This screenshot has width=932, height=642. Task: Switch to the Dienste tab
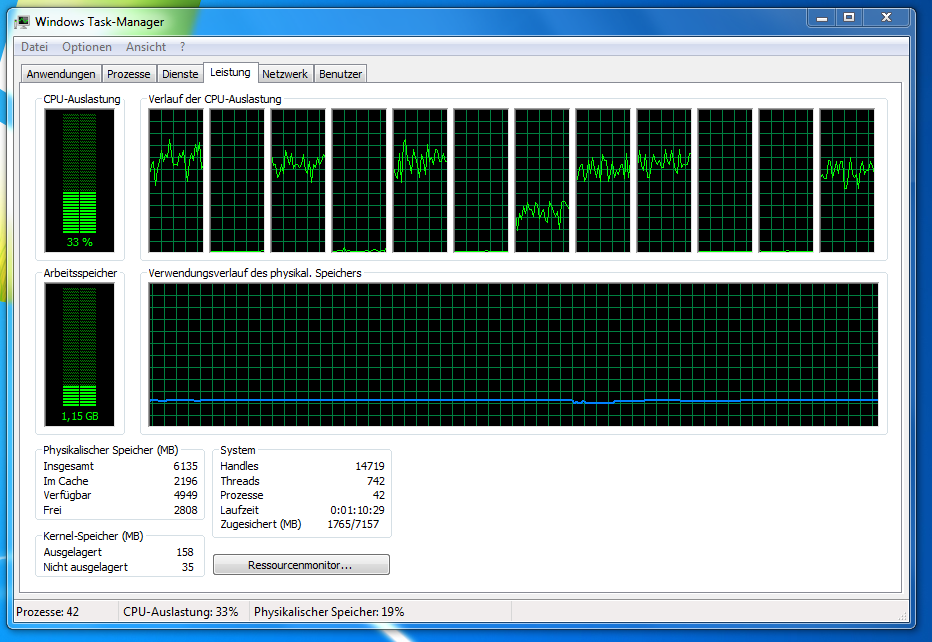point(180,72)
